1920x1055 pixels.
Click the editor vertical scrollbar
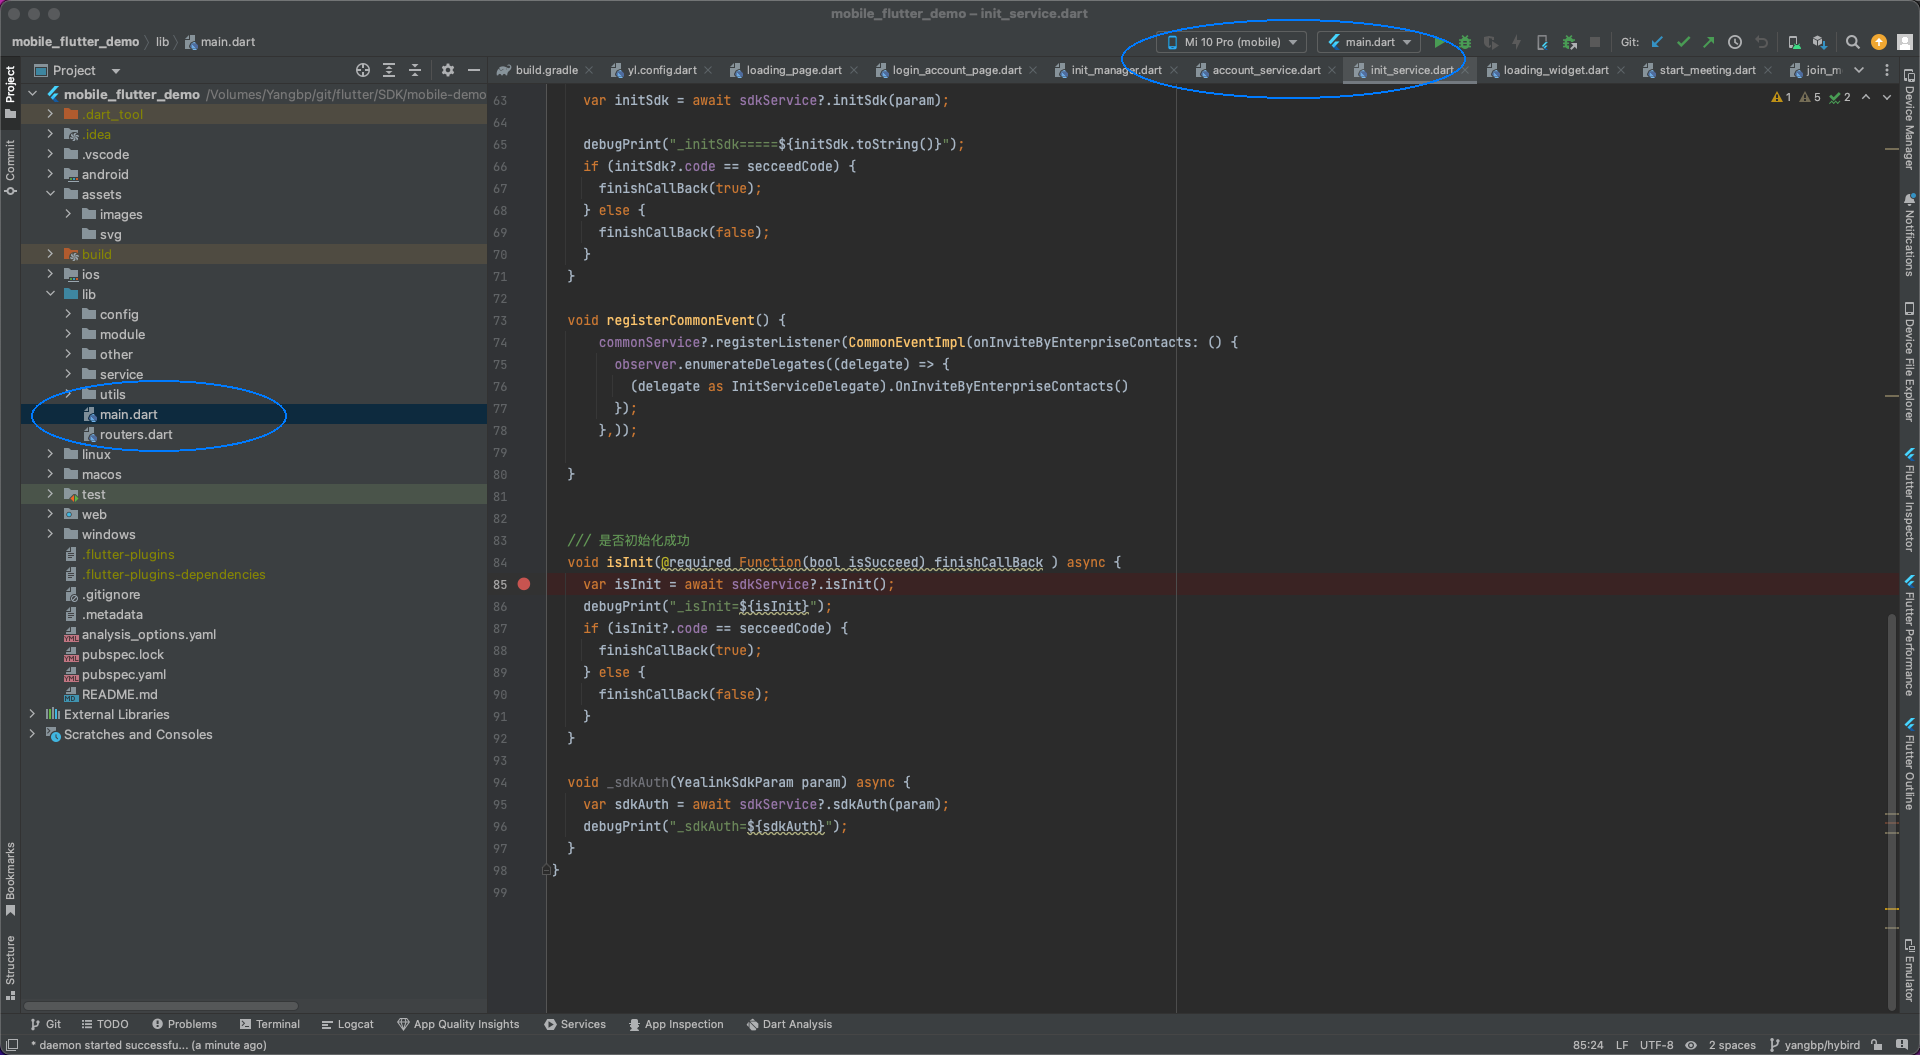pos(1891,810)
